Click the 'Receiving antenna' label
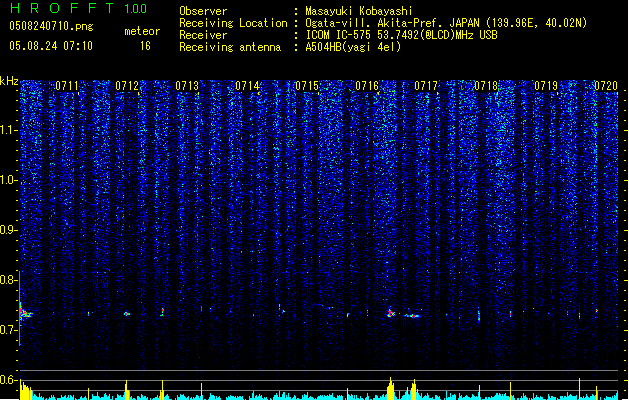 coord(230,47)
